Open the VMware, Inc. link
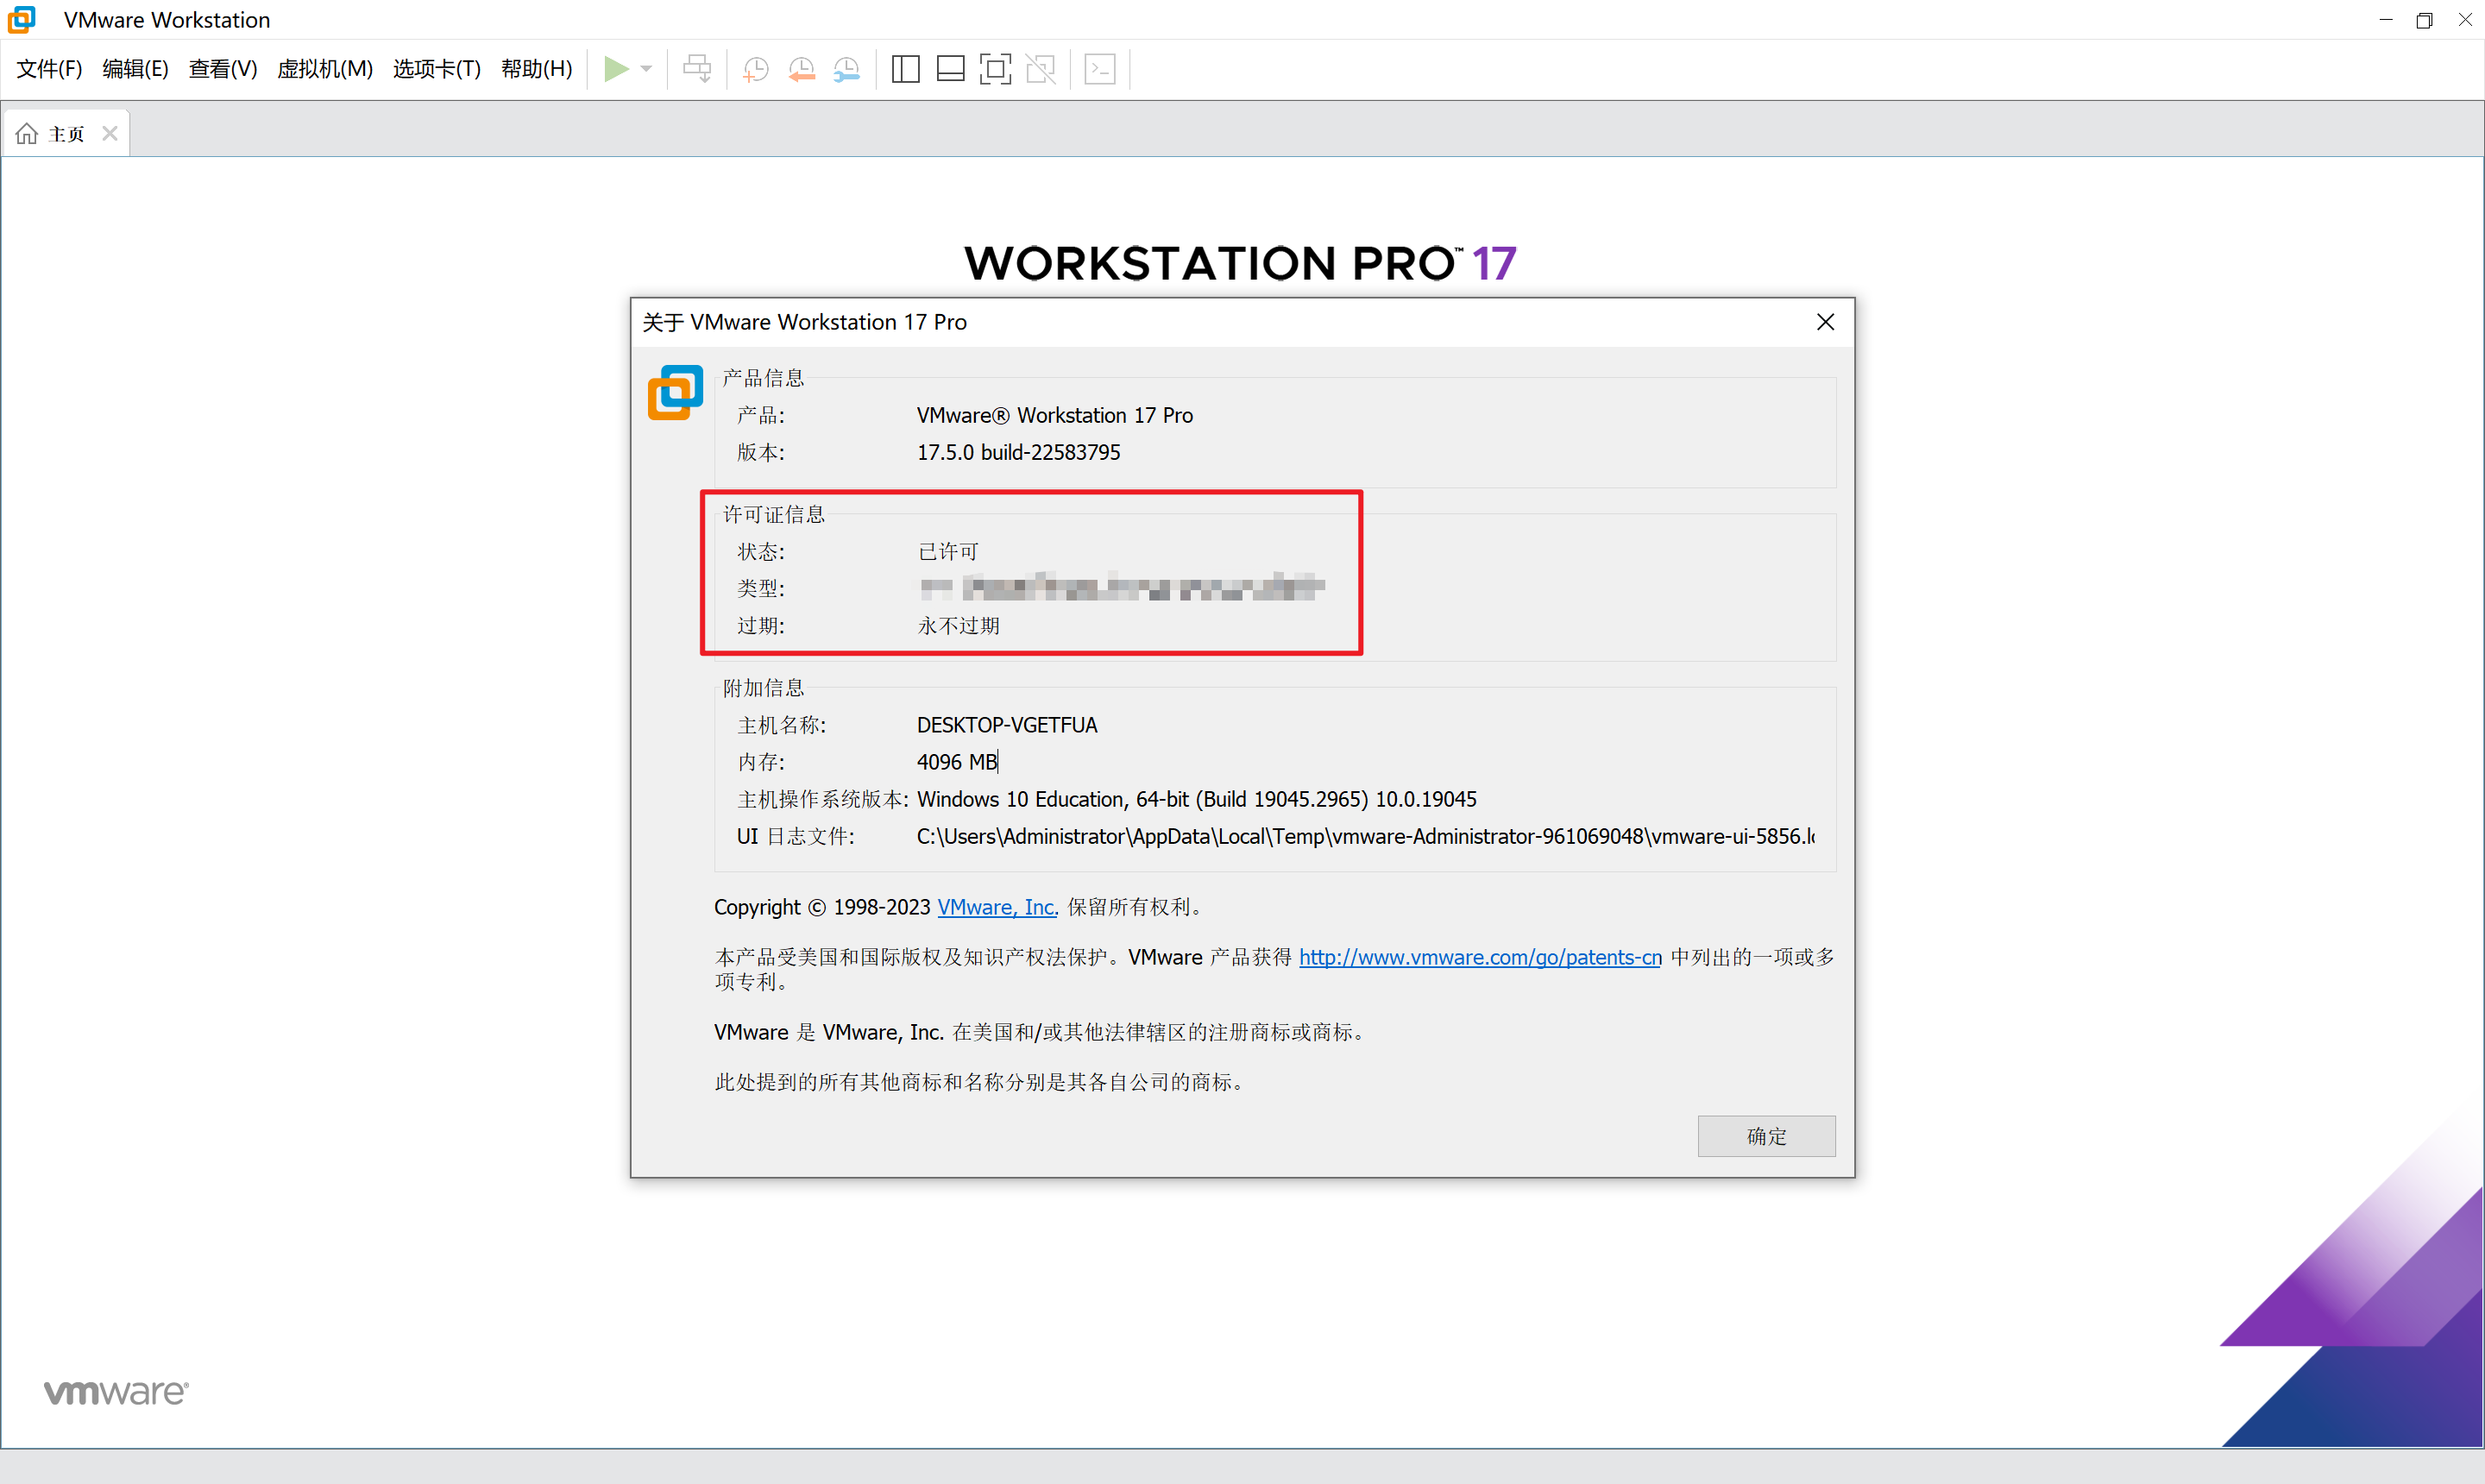This screenshot has width=2485, height=1484. [x=997, y=907]
